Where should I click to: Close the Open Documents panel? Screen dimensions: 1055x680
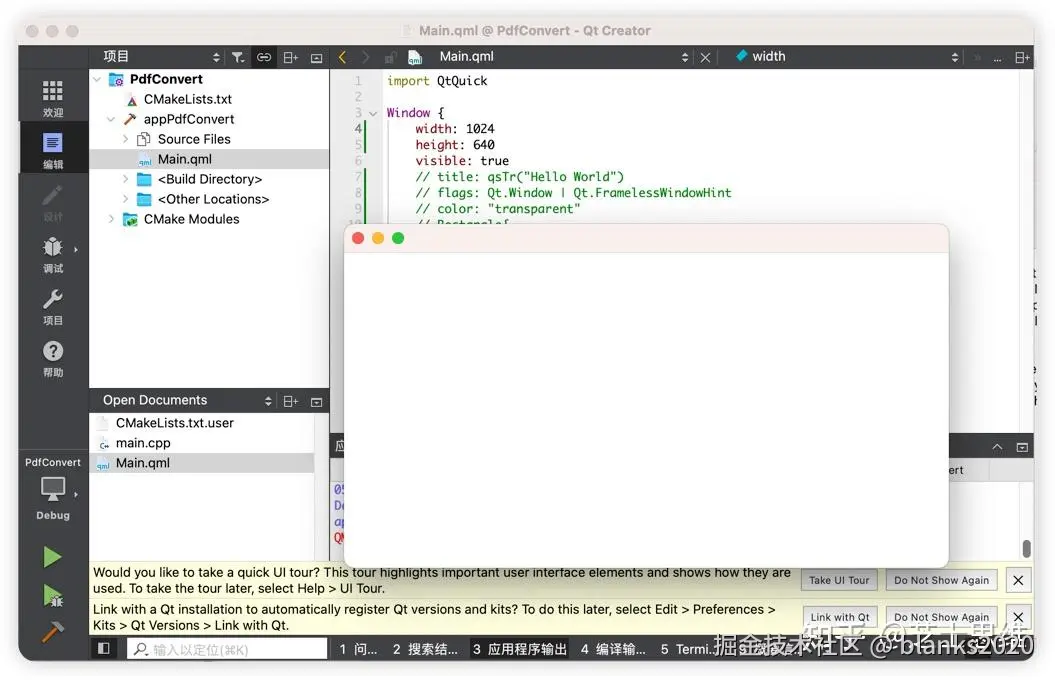tap(316, 402)
